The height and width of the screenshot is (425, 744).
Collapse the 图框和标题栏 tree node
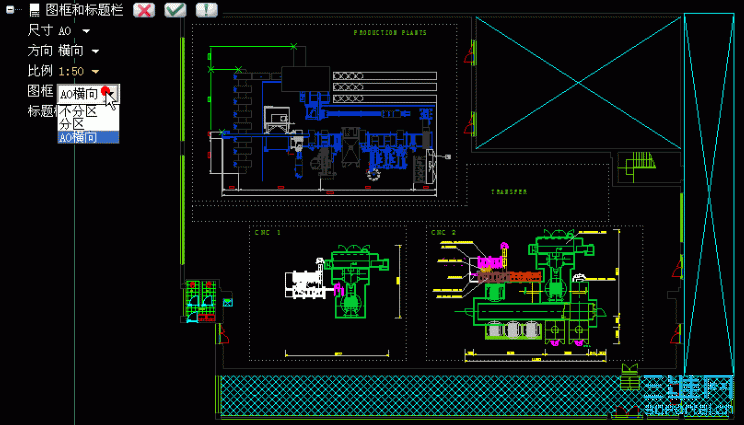coord(10,9)
